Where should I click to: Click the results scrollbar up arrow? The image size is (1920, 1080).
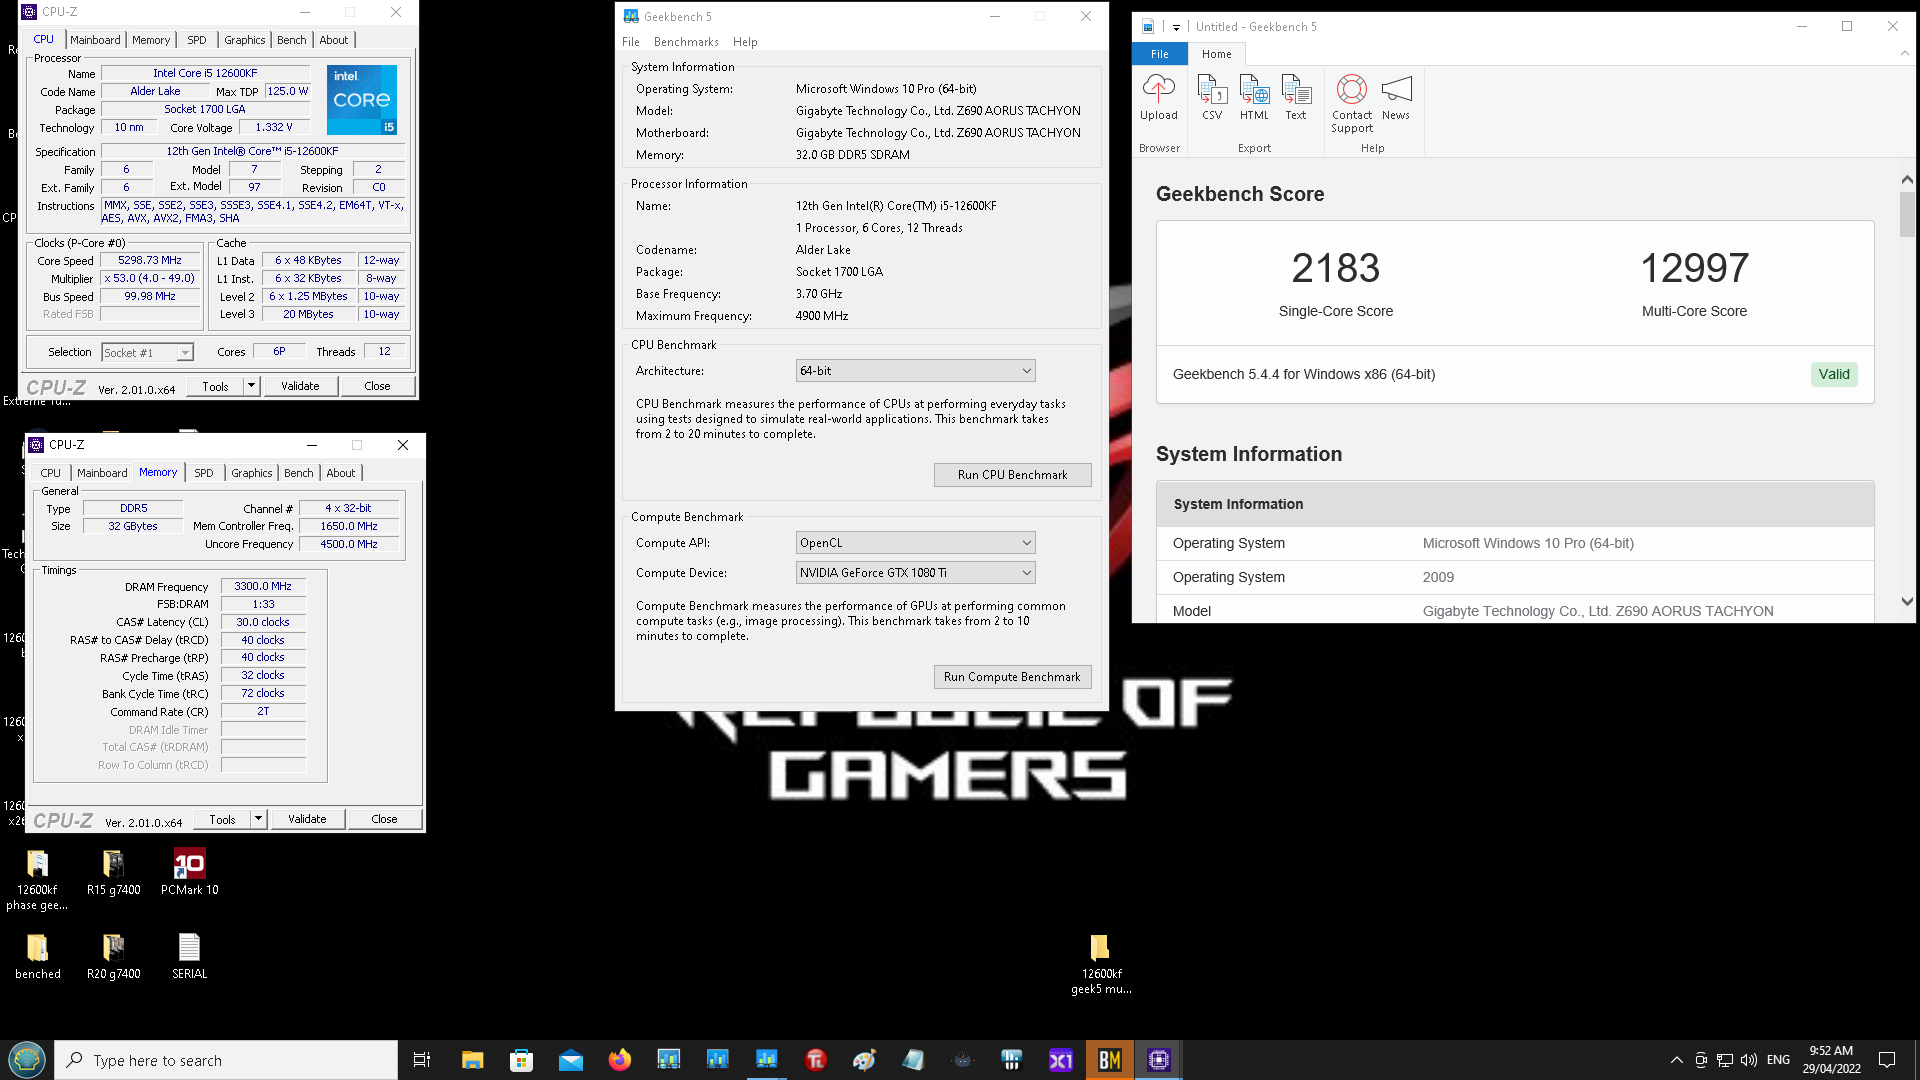[x=1907, y=180]
